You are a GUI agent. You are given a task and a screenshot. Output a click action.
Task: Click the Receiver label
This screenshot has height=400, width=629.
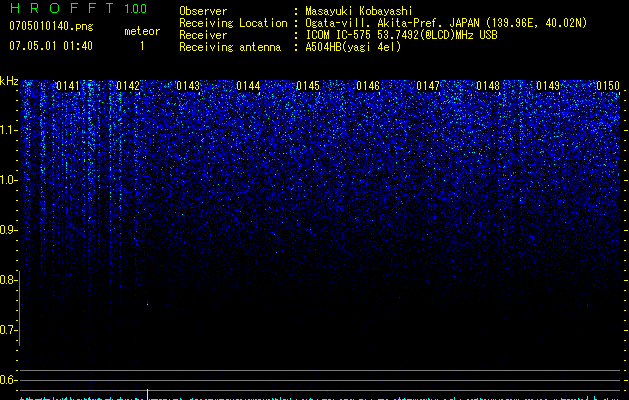[203, 35]
